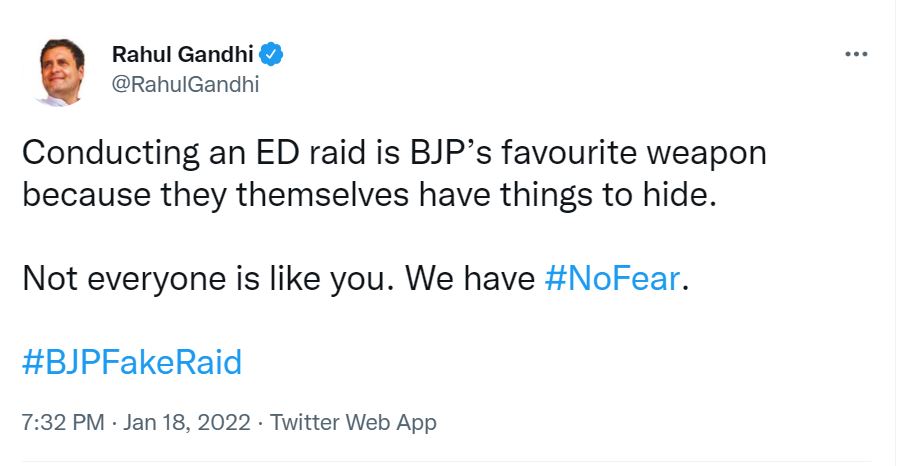Screen dimensions: 897x466
Task: Open the Twitter Web App source link
Action: (353, 422)
